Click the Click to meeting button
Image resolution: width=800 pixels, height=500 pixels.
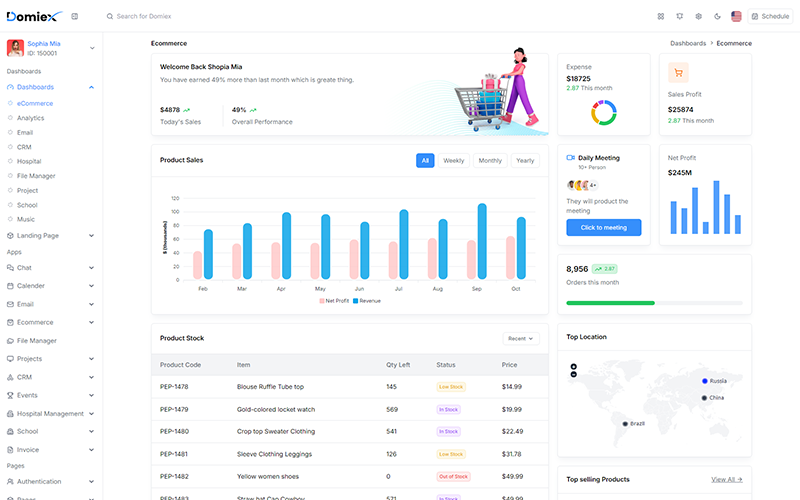tap(604, 228)
